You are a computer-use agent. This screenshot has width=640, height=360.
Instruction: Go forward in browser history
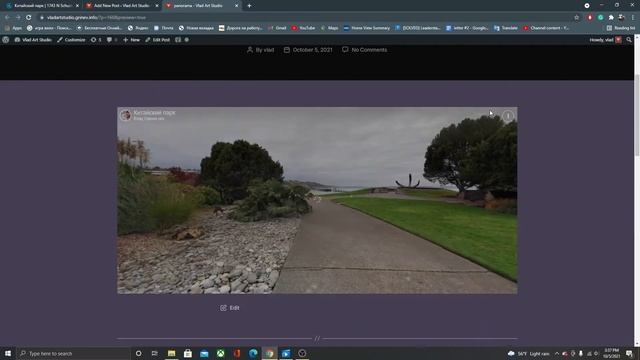click(18, 17)
